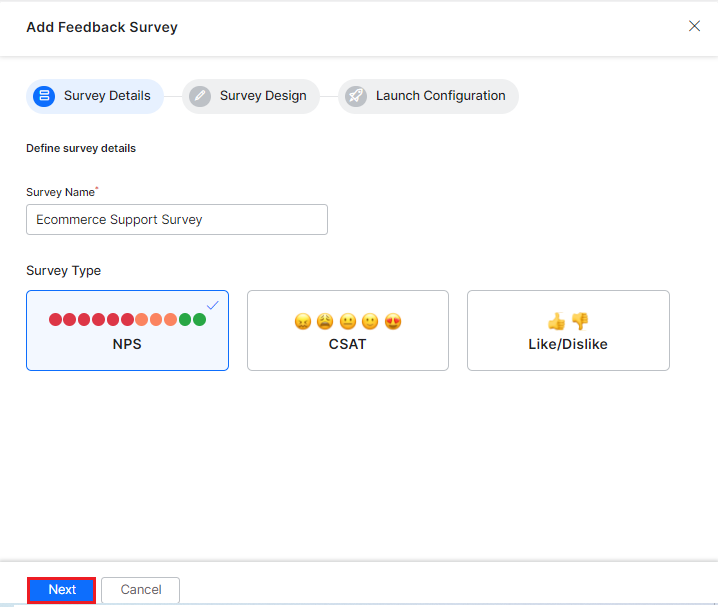
Task: Open the Launch Configuration step label
Action: [440, 96]
